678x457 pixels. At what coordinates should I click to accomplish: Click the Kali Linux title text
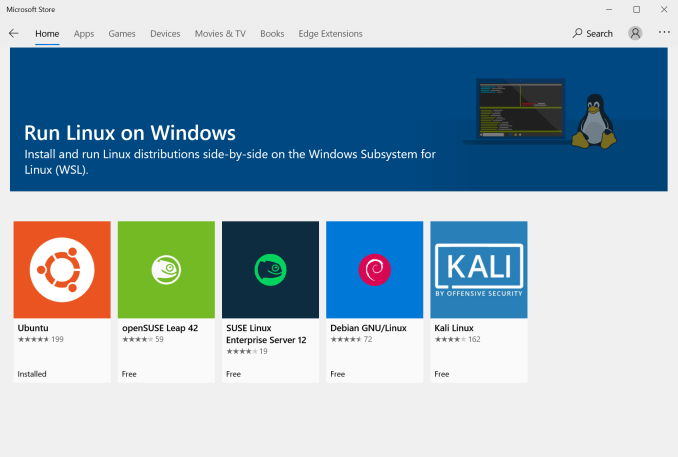click(x=454, y=328)
